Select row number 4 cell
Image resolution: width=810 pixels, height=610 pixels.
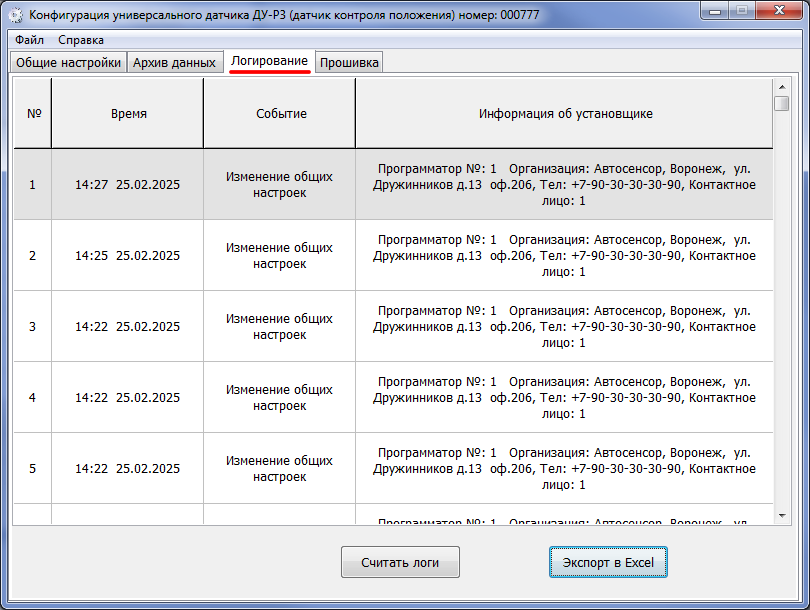point(33,397)
